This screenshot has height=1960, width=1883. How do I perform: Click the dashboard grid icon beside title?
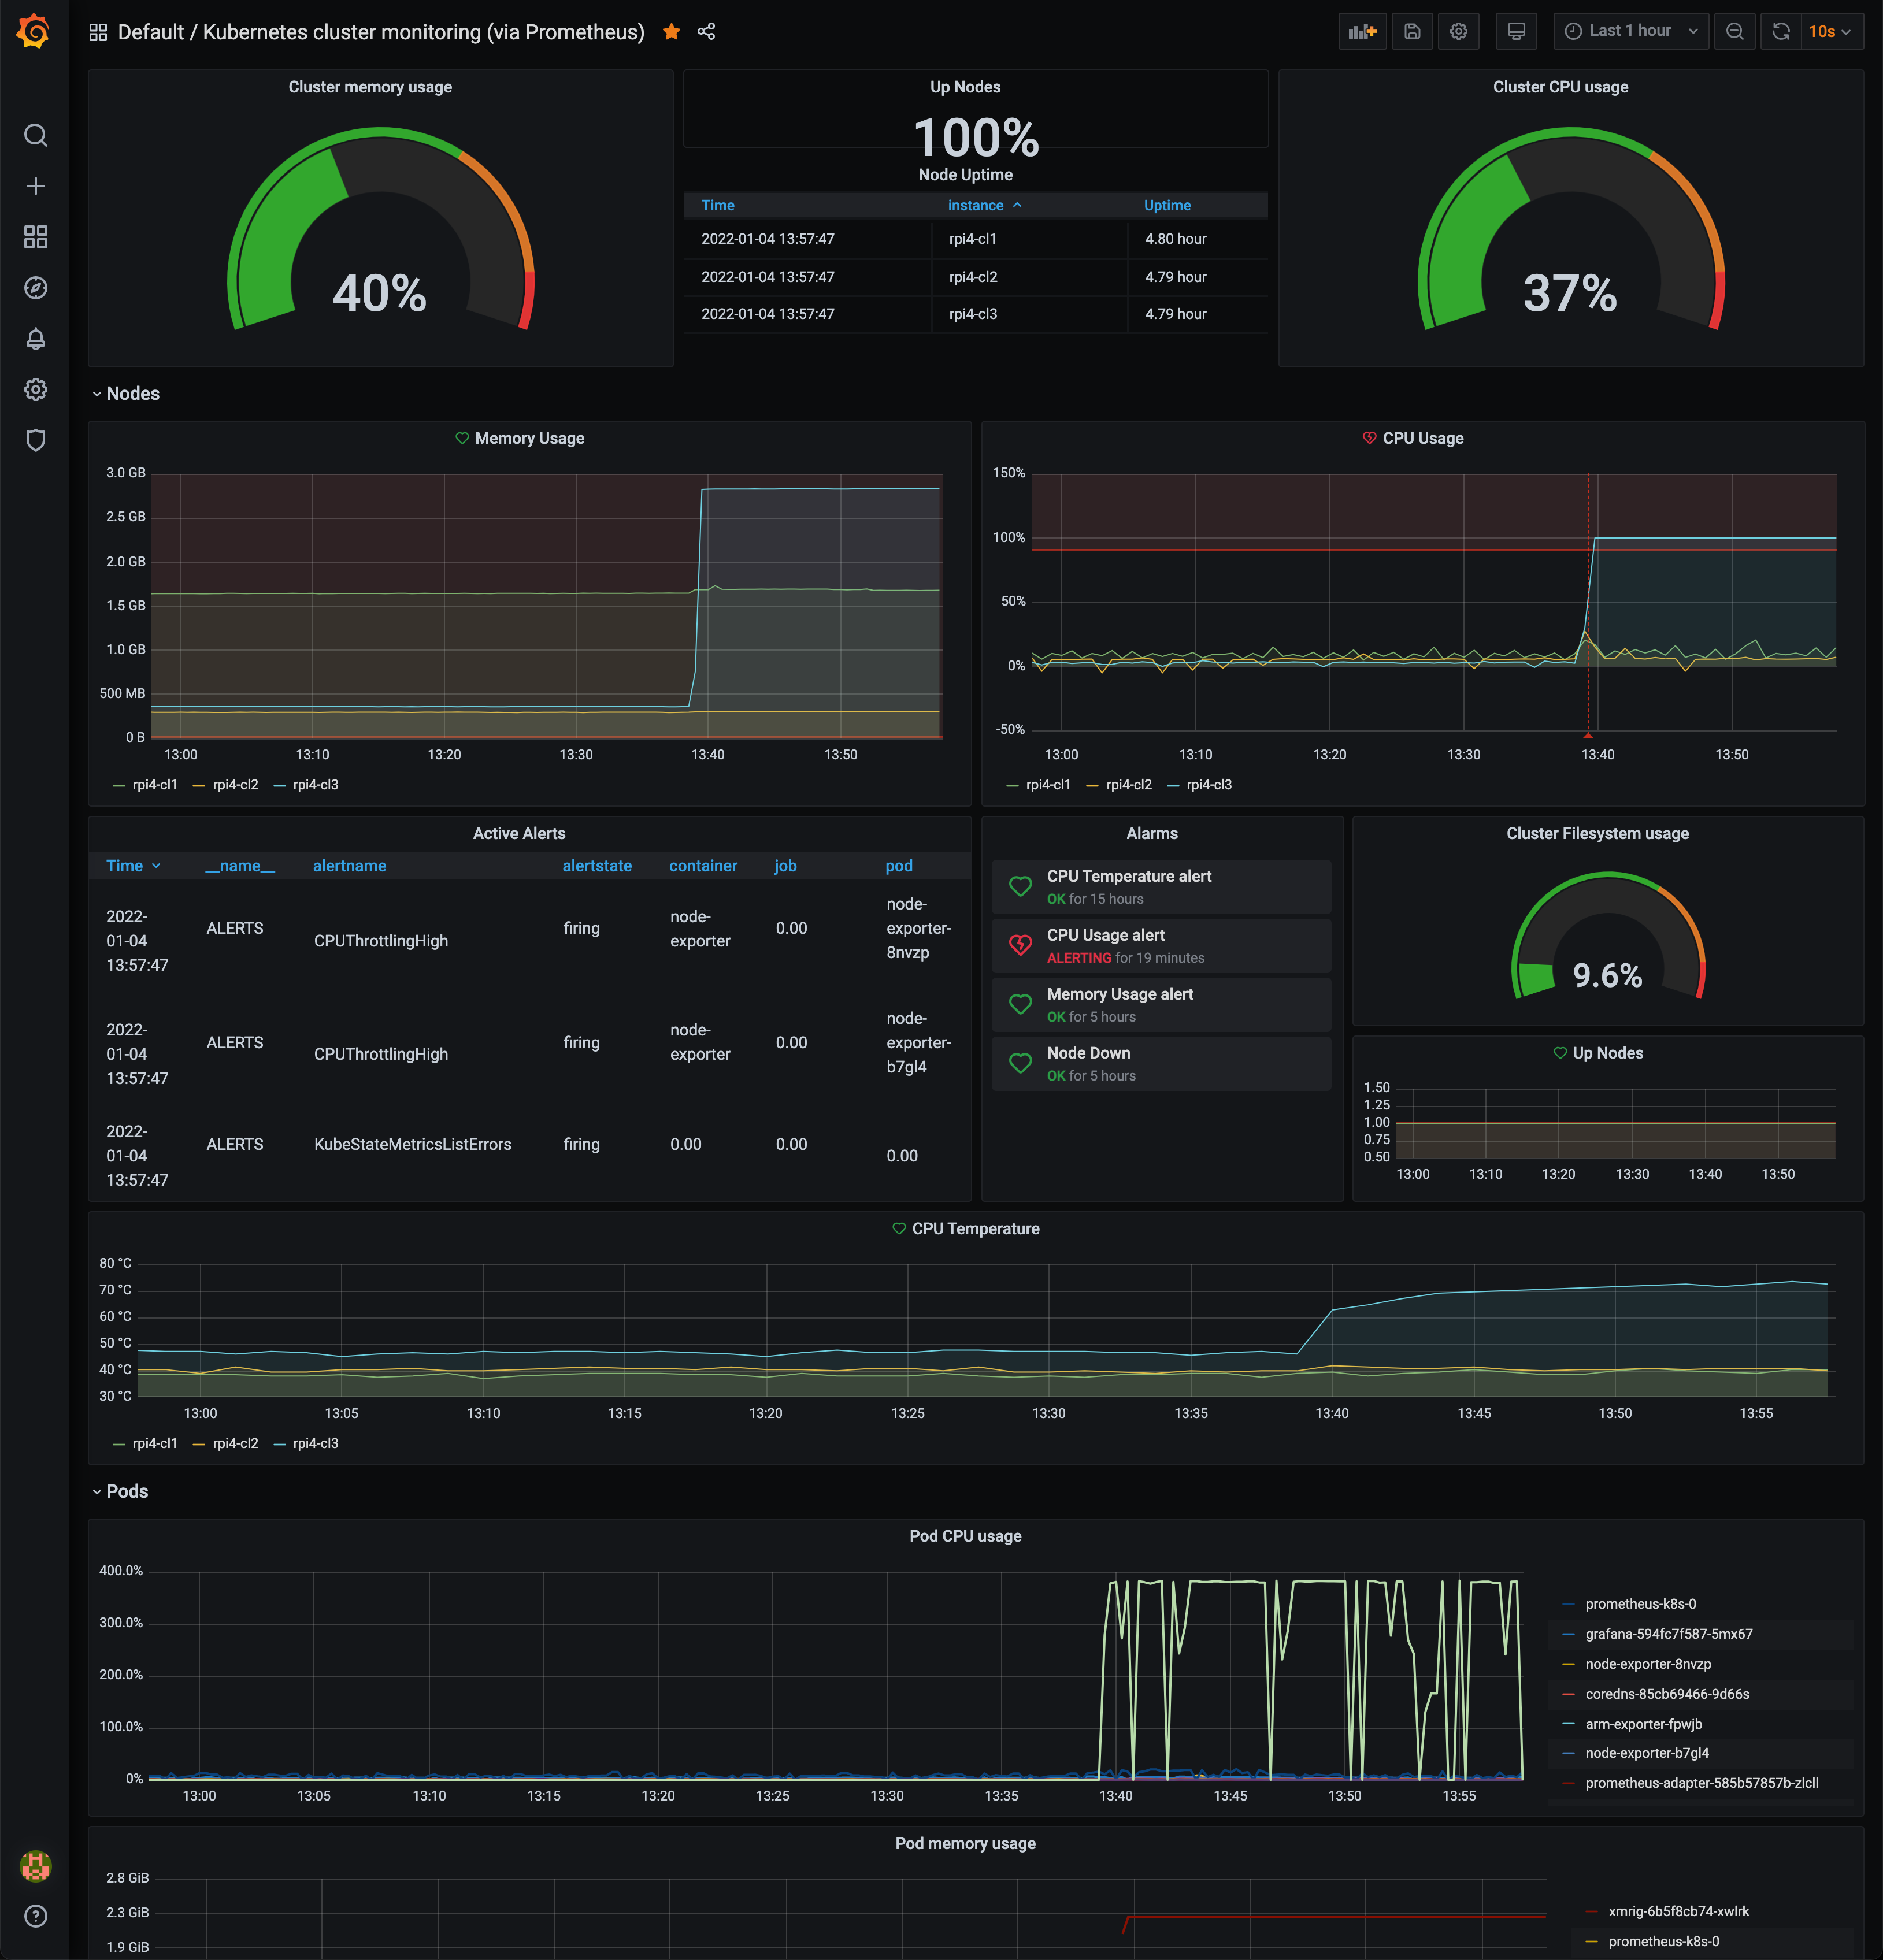click(98, 32)
